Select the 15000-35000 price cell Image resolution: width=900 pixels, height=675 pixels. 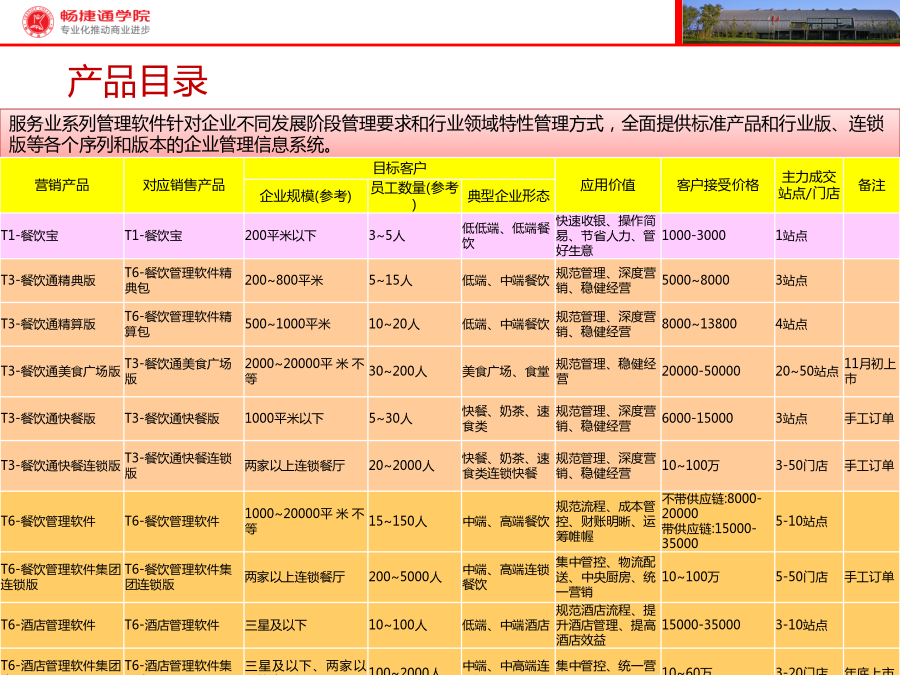[717, 625]
